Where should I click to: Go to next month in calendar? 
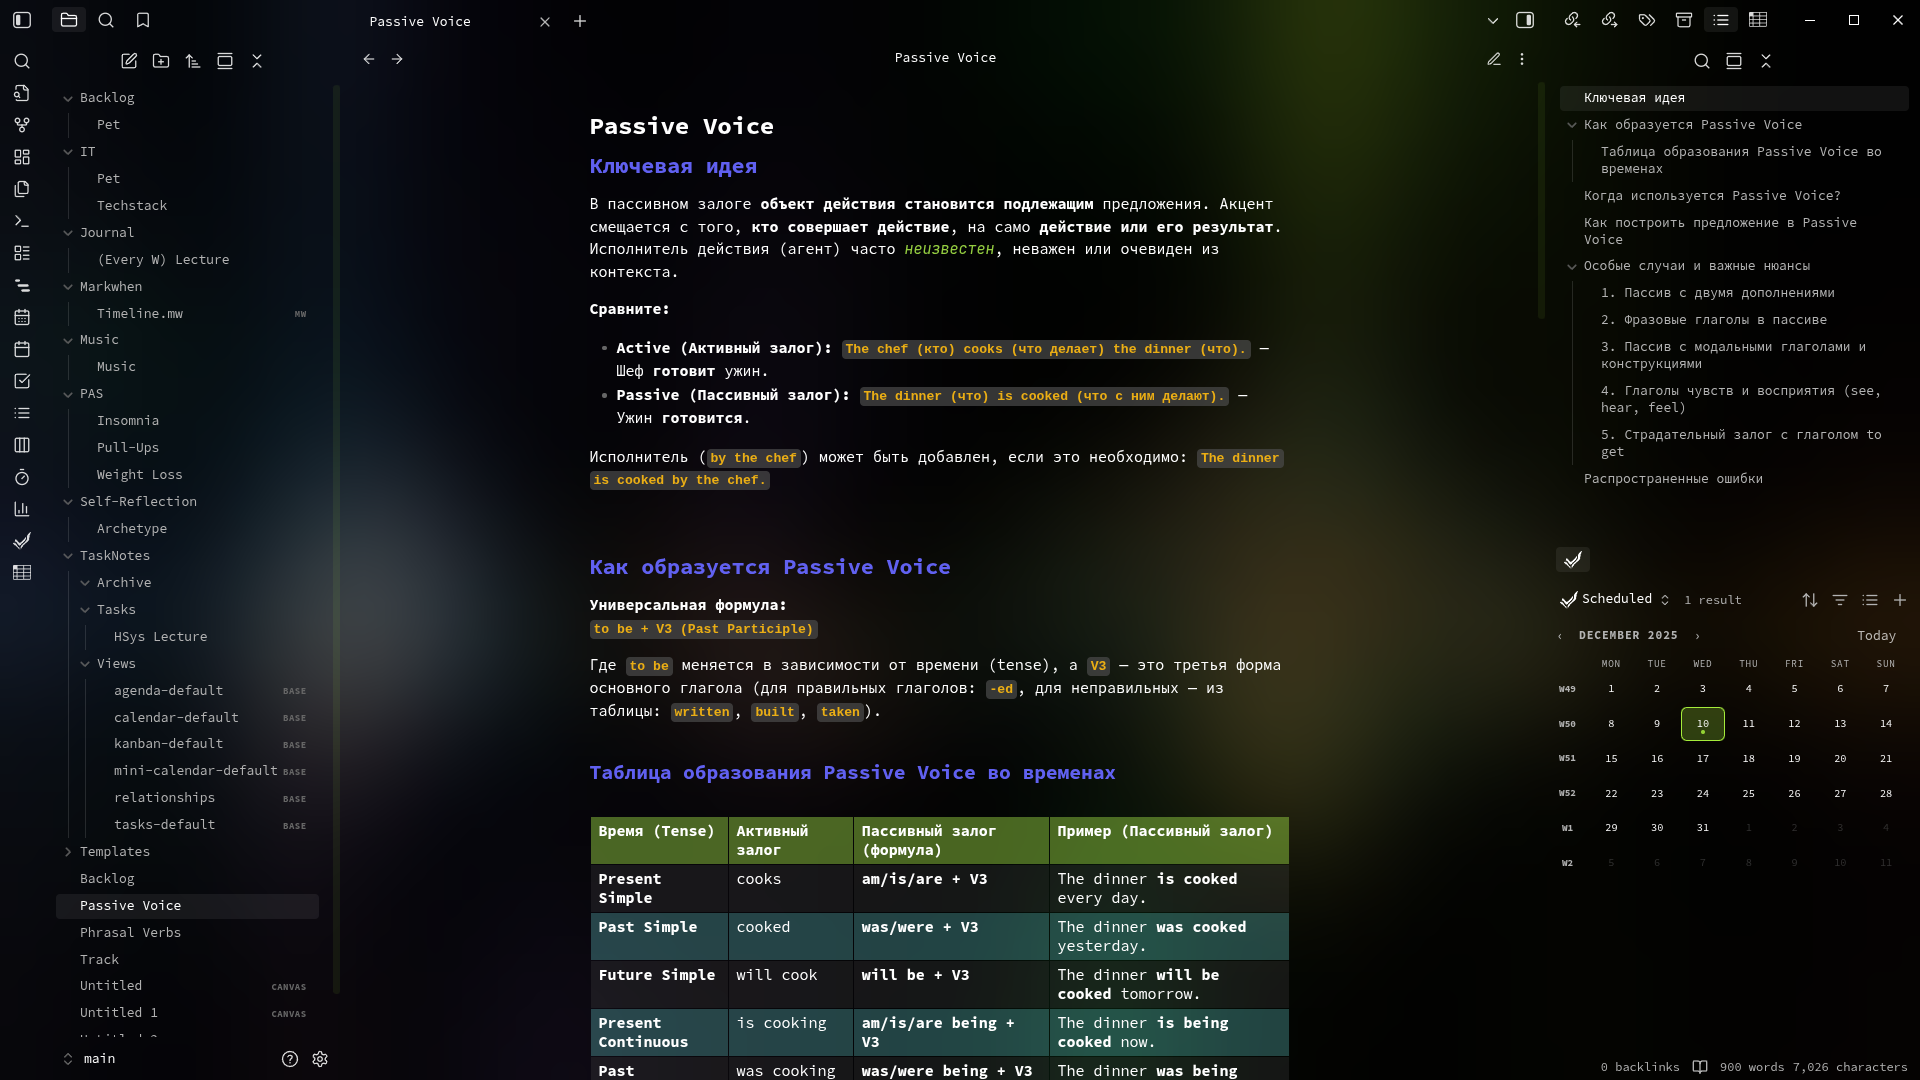click(1697, 636)
